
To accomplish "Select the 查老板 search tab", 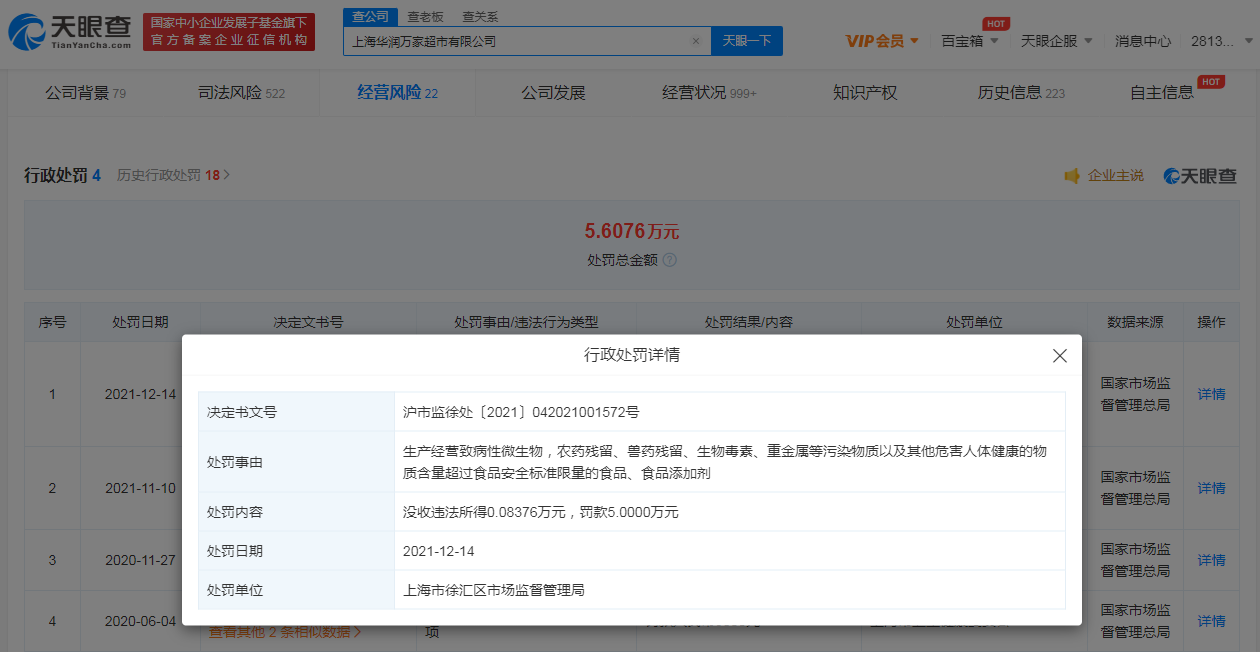I will tap(425, 17).
